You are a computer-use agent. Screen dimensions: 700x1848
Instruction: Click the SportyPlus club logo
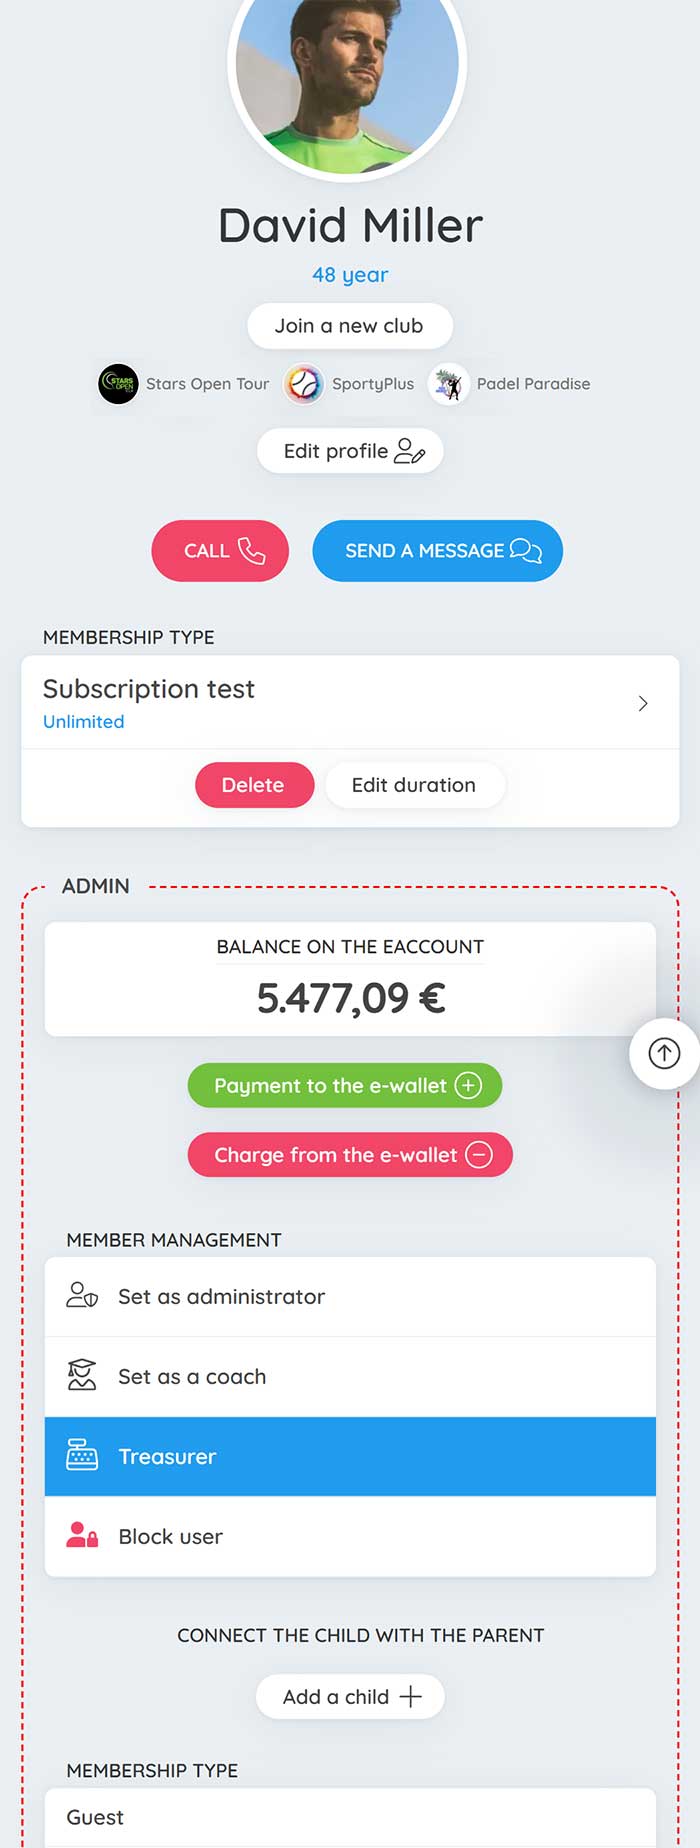tap(303, 384)
